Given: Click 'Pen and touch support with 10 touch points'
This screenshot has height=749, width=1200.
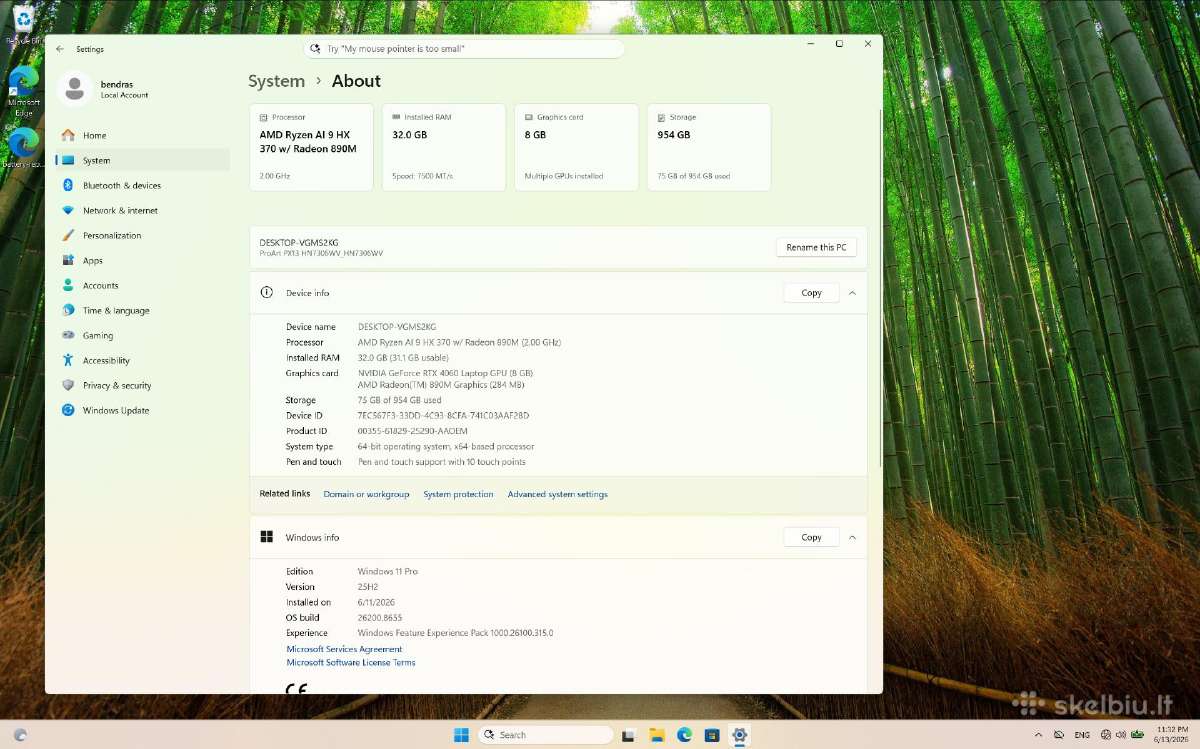Looking at the screenshot, I should (441, 462).
